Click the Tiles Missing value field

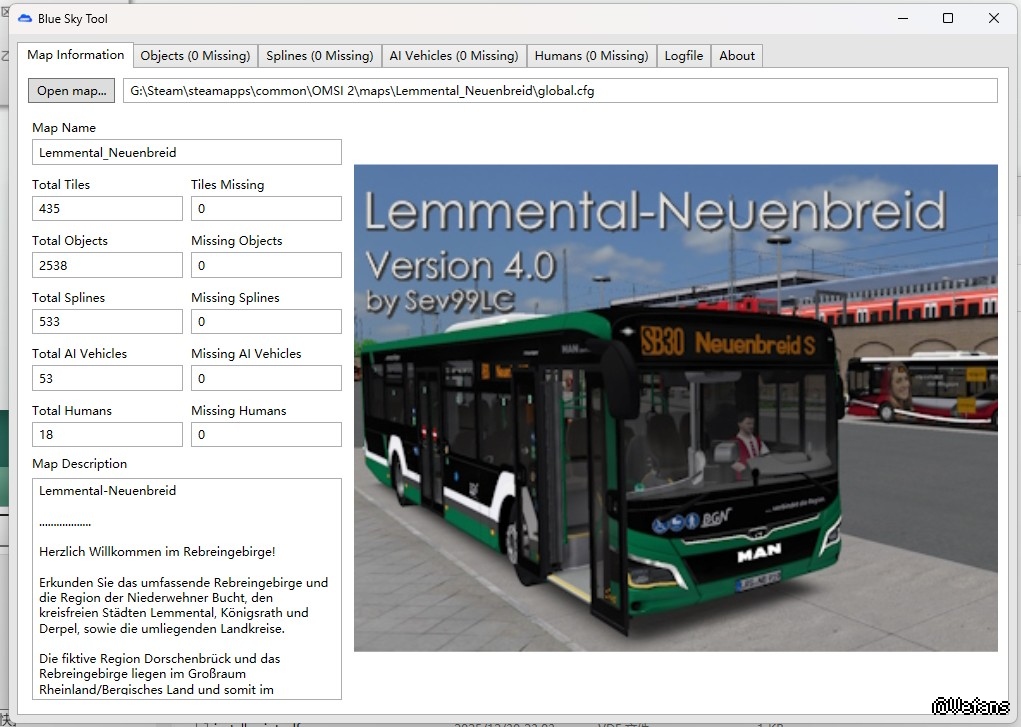click(x=266, y=208)
